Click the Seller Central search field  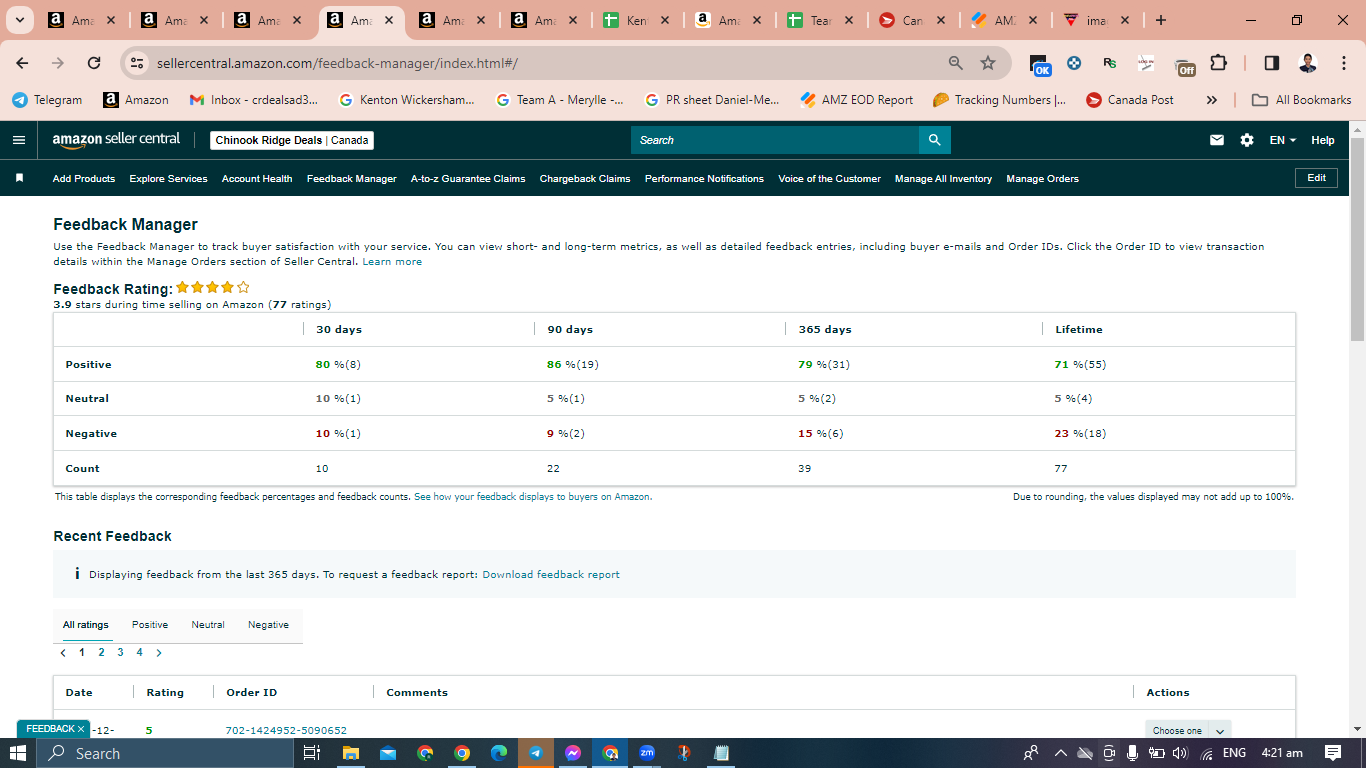[x=775, y=140]
